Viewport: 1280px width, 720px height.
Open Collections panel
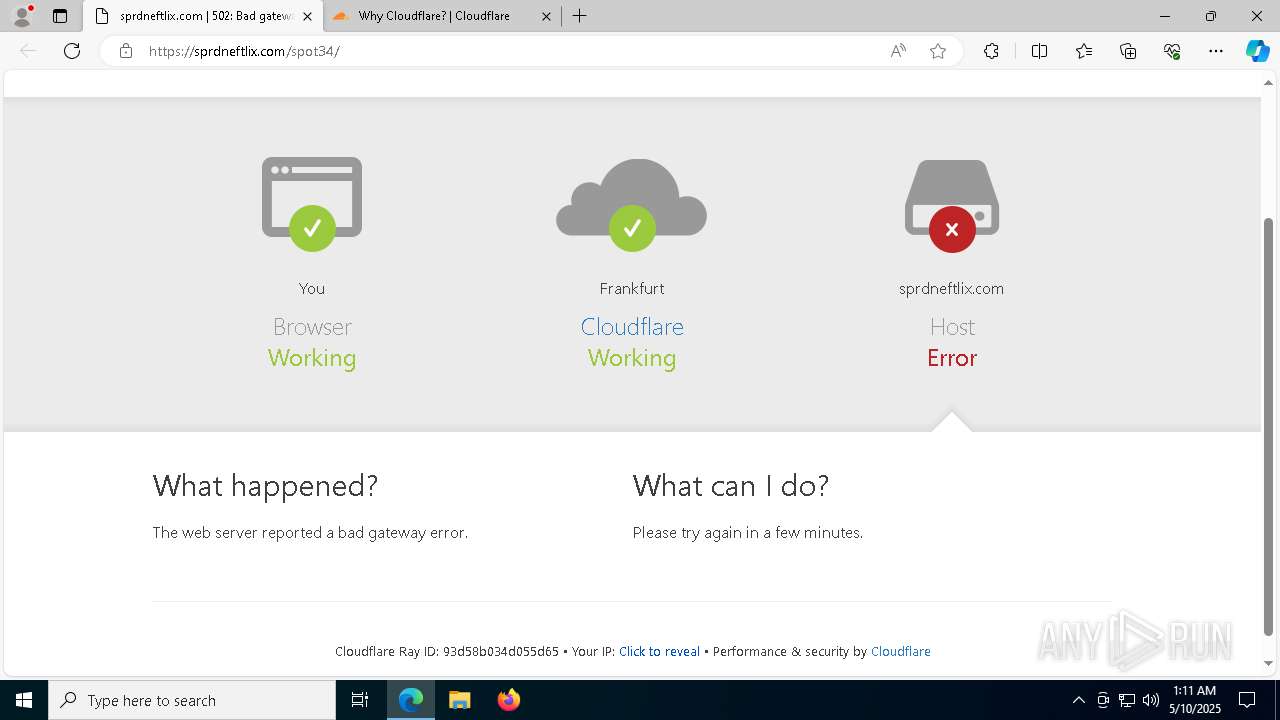[1128, 51]
